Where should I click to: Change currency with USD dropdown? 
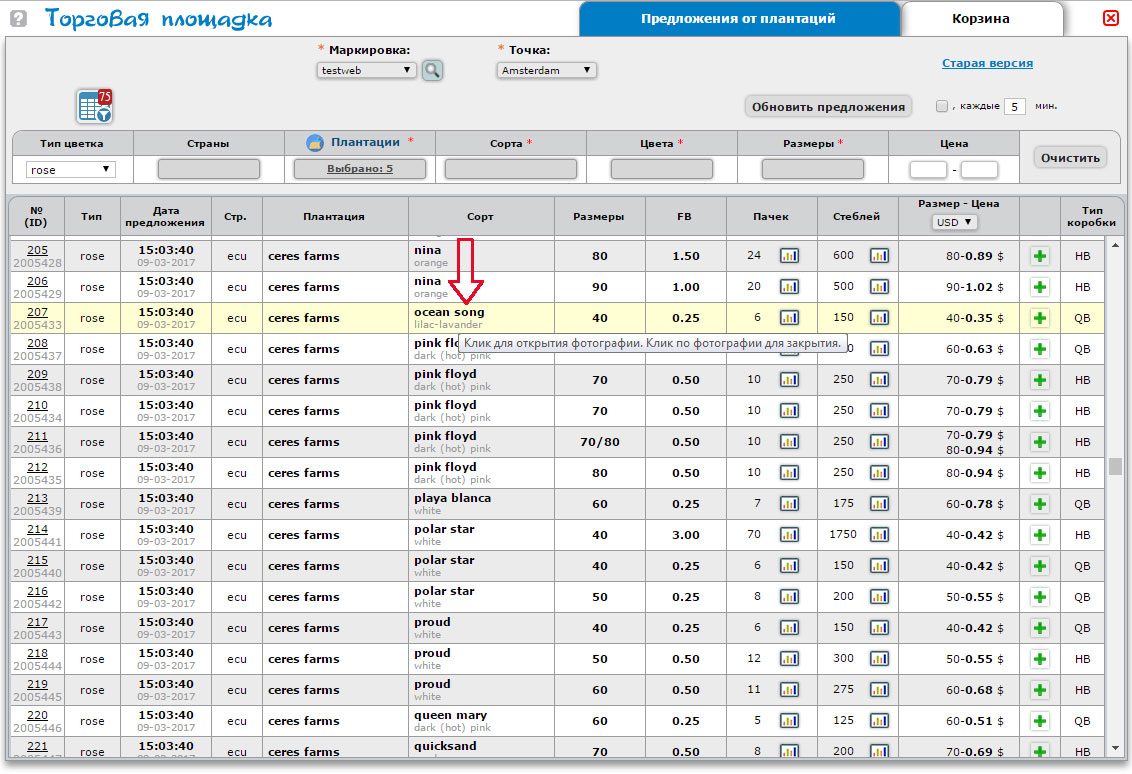click(x=953, y=222)
